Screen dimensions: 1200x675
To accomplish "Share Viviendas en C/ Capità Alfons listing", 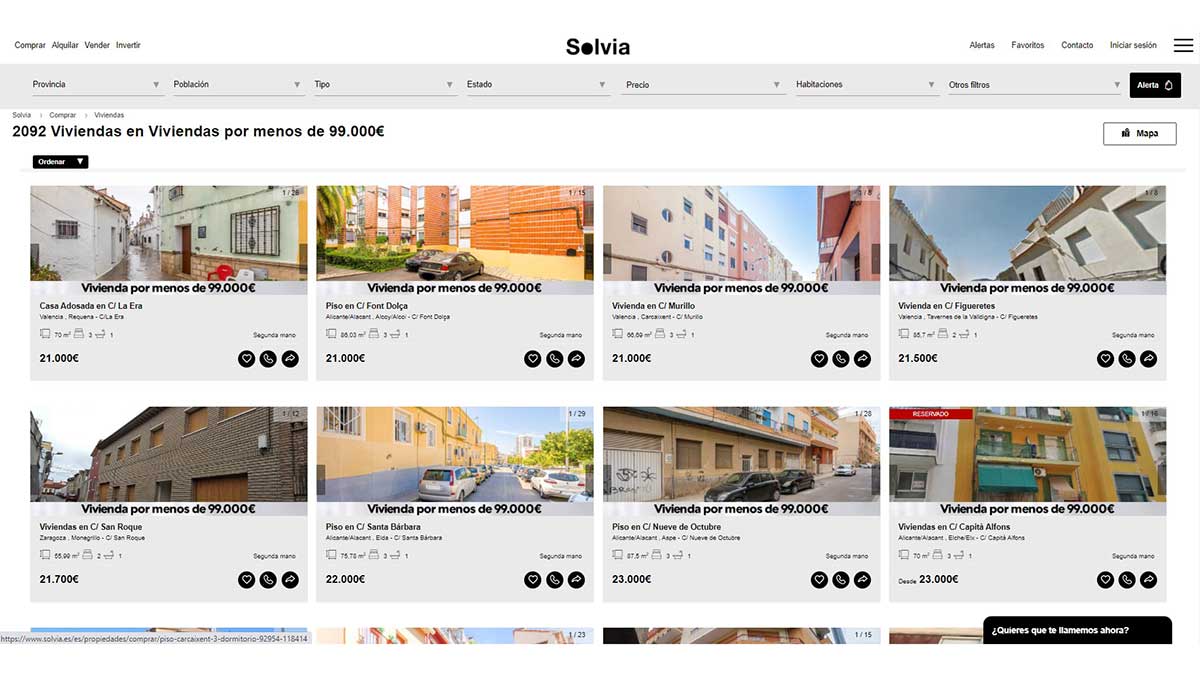I will point(1149,579).
